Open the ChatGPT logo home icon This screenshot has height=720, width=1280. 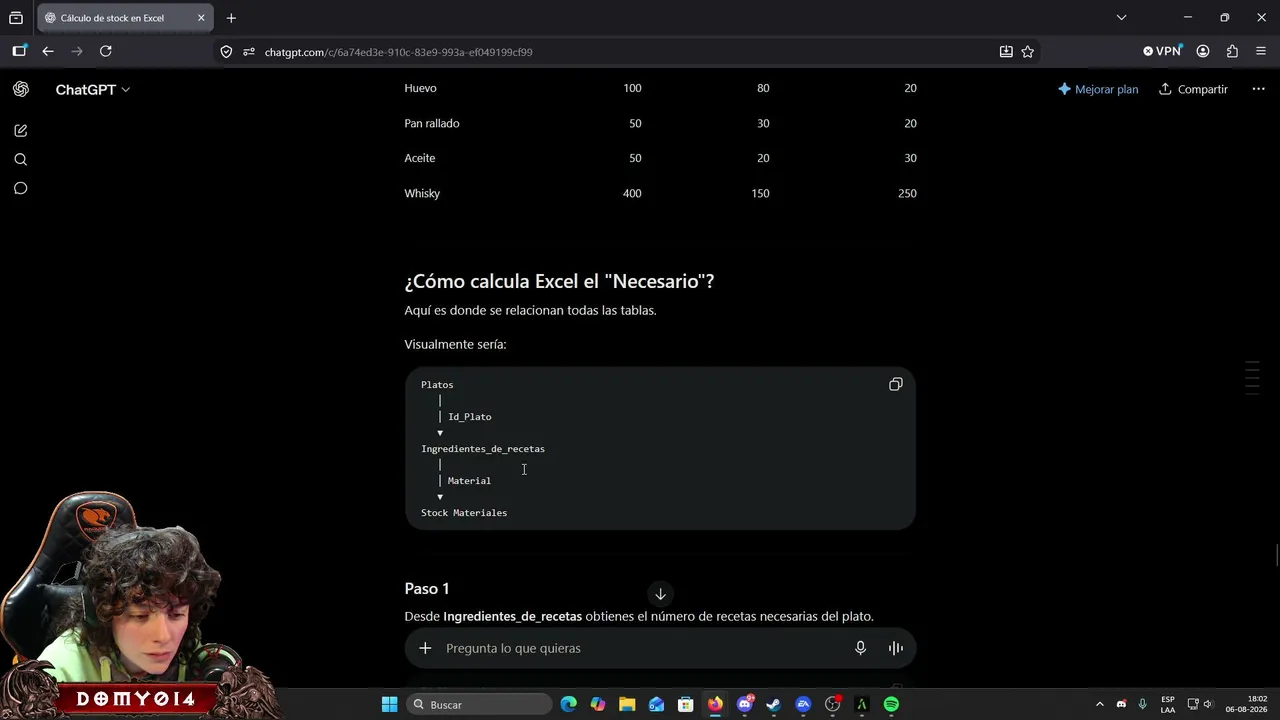(x=20, y=89)
